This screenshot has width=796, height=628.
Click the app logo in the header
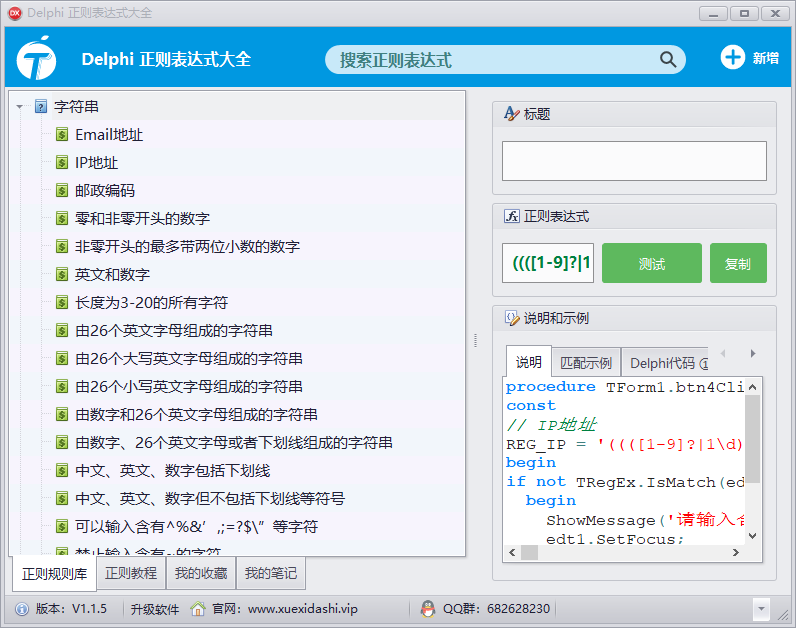pos(36,58)
